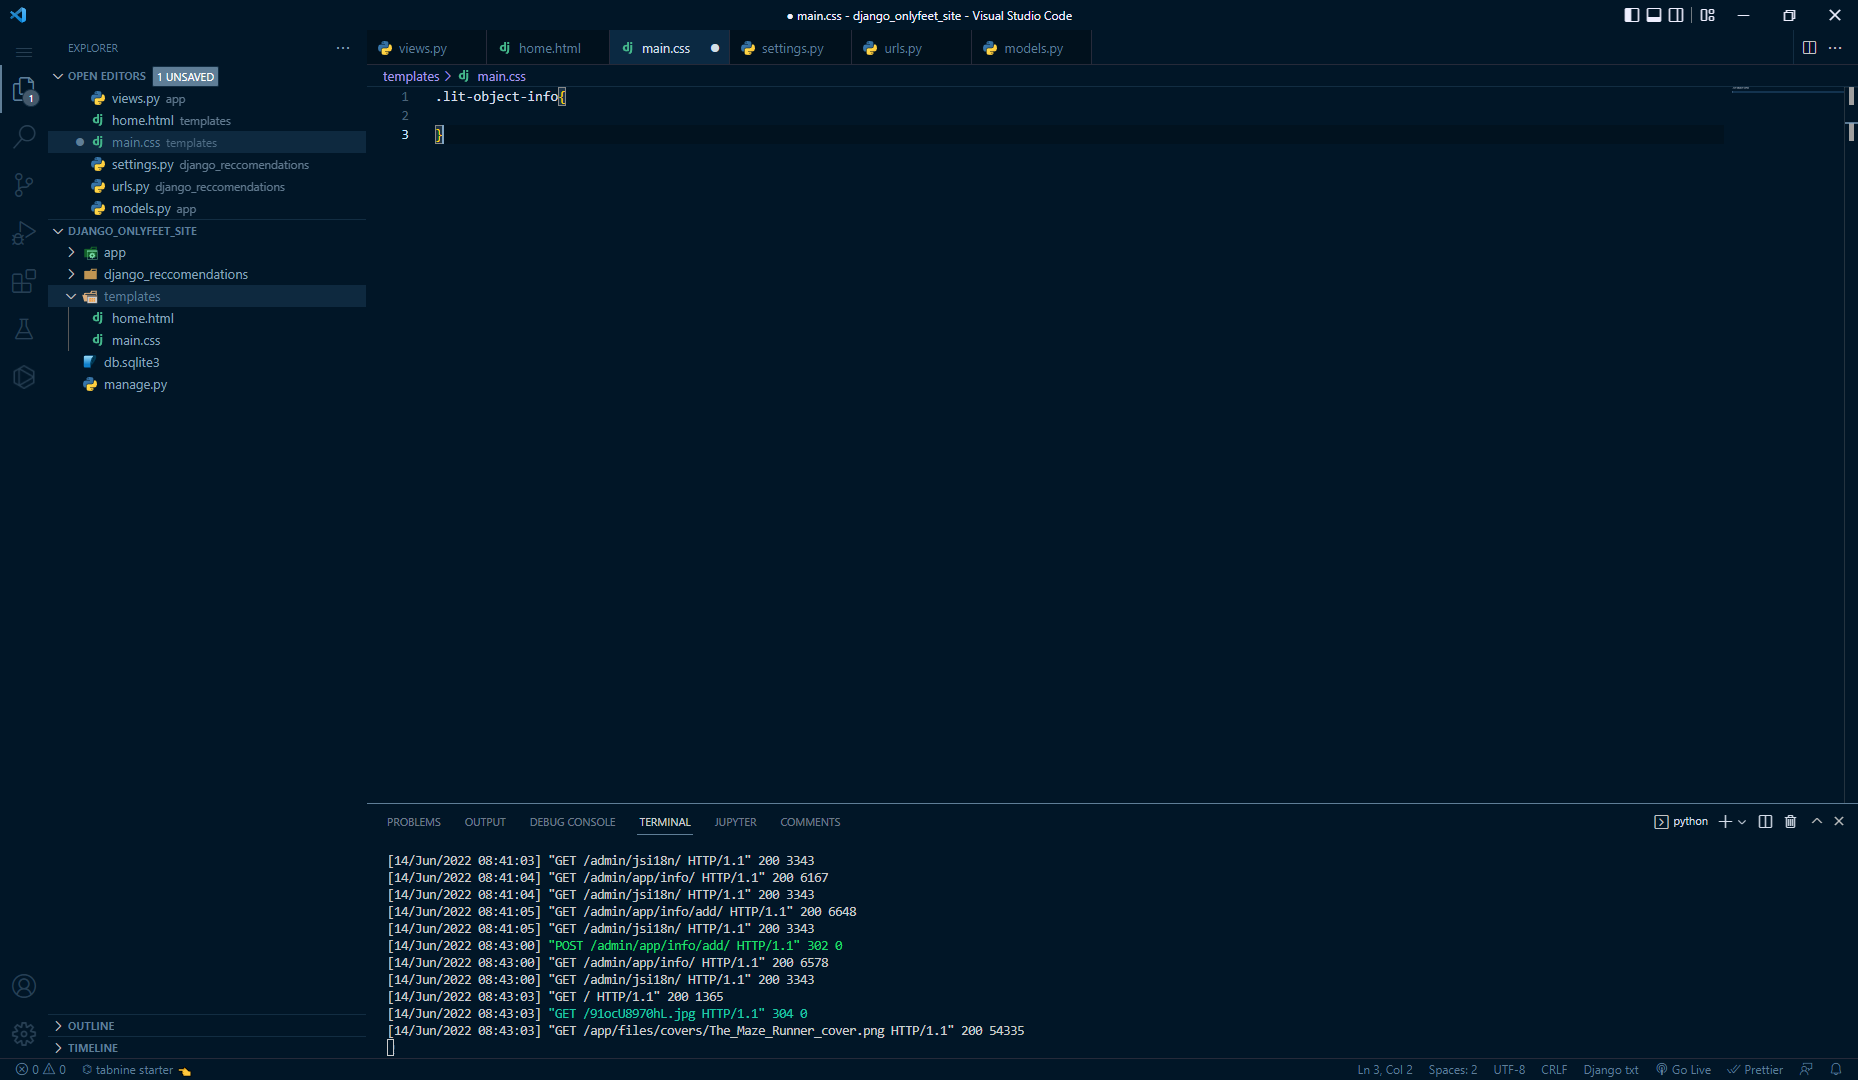Open the Comments panel tab
1858x1080 pixels.
tap(810, 822)
